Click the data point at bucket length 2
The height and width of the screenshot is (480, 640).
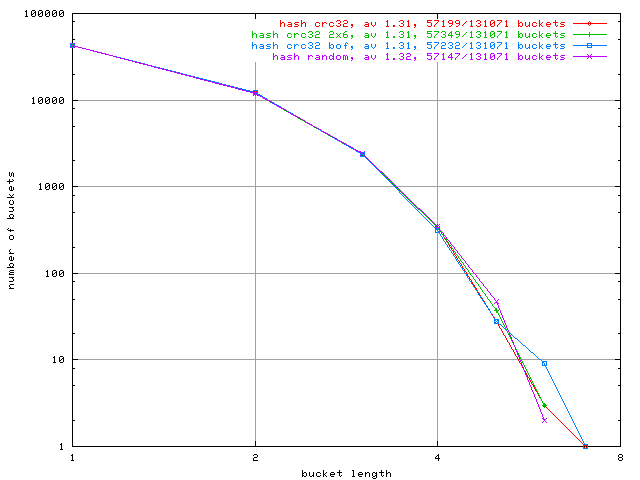[x=256, y=93]
